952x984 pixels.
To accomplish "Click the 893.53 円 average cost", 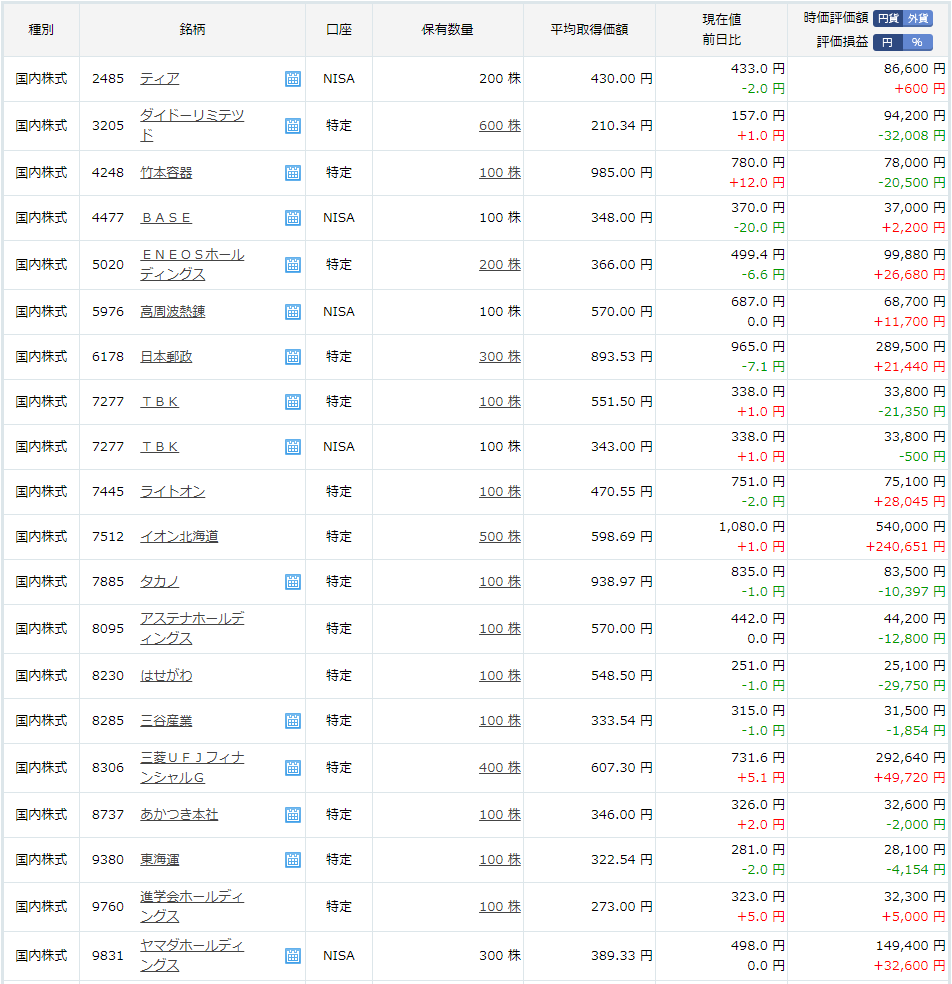I will (621, 357).
